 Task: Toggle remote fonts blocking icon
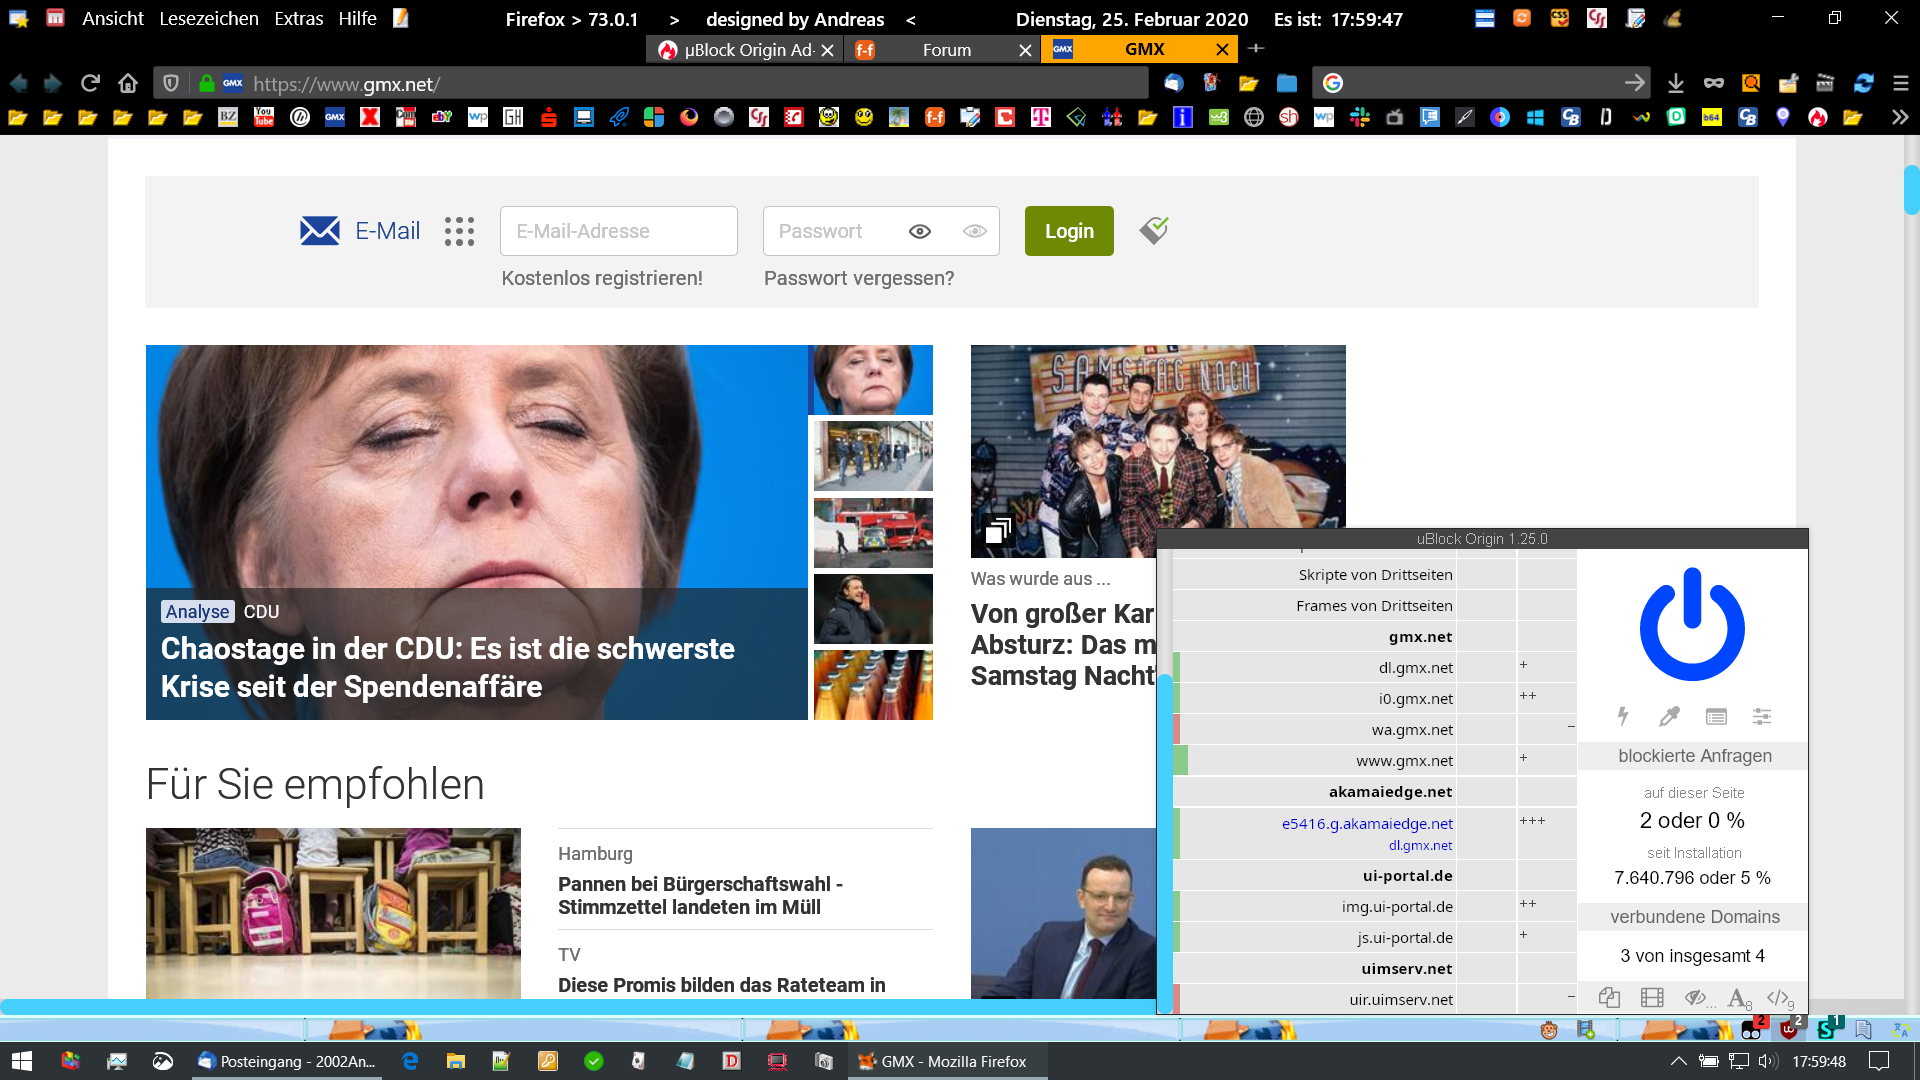[x=1738, y=997]
